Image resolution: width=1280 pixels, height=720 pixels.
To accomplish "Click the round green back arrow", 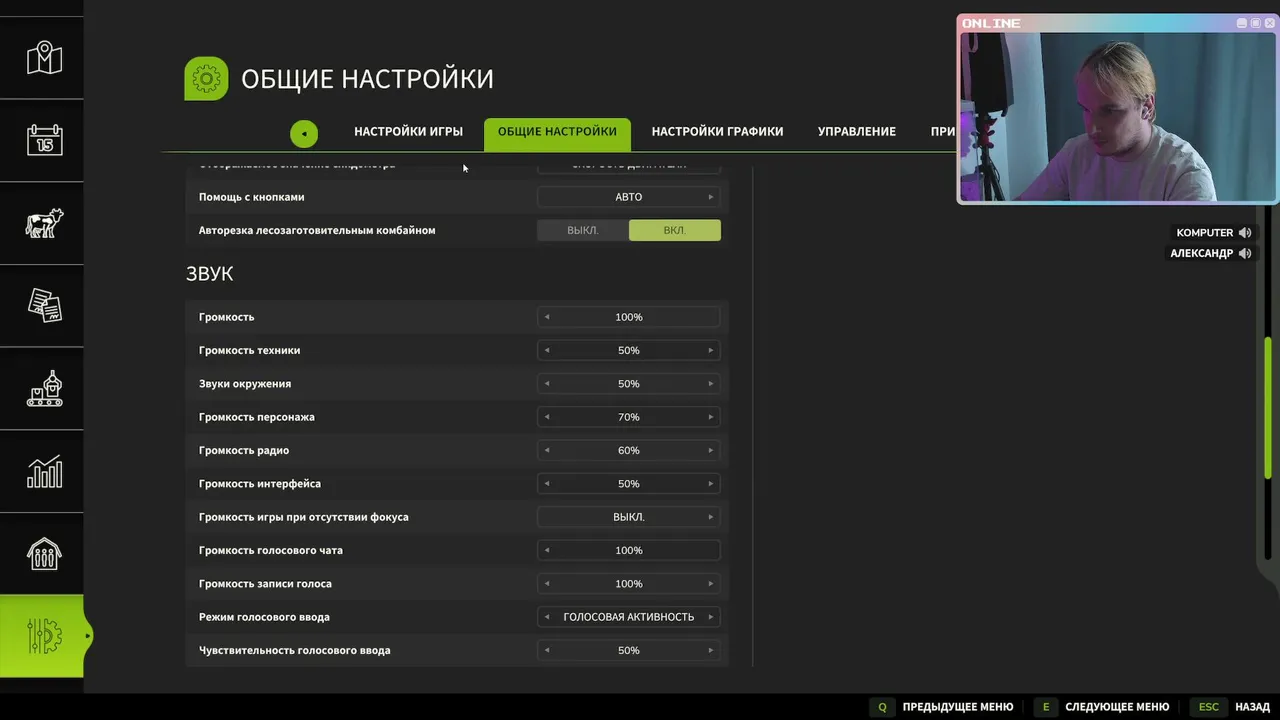I will coord(304,133).
